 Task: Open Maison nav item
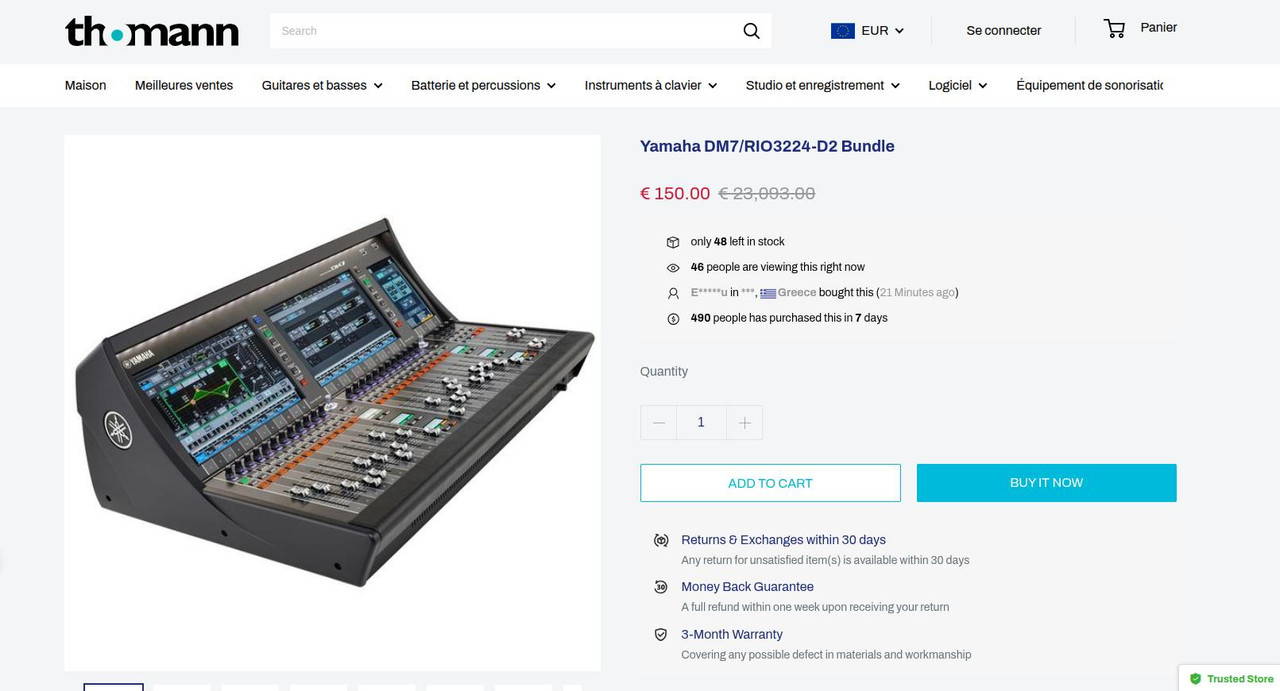[x=85, y=86]
